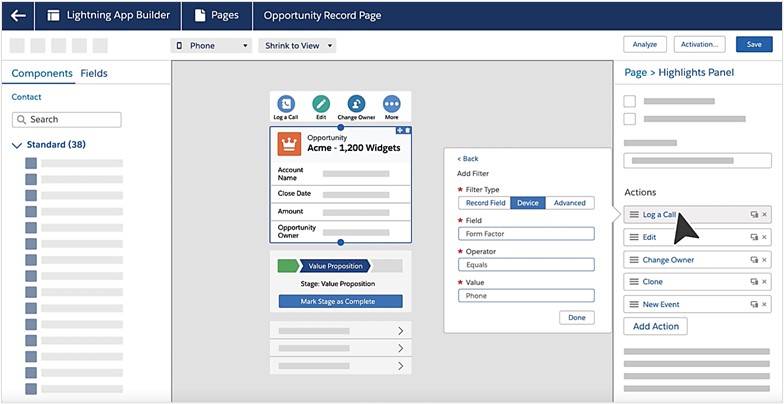Collapse the Standard (38) components section
784x404 pixels.
(17, 145)
